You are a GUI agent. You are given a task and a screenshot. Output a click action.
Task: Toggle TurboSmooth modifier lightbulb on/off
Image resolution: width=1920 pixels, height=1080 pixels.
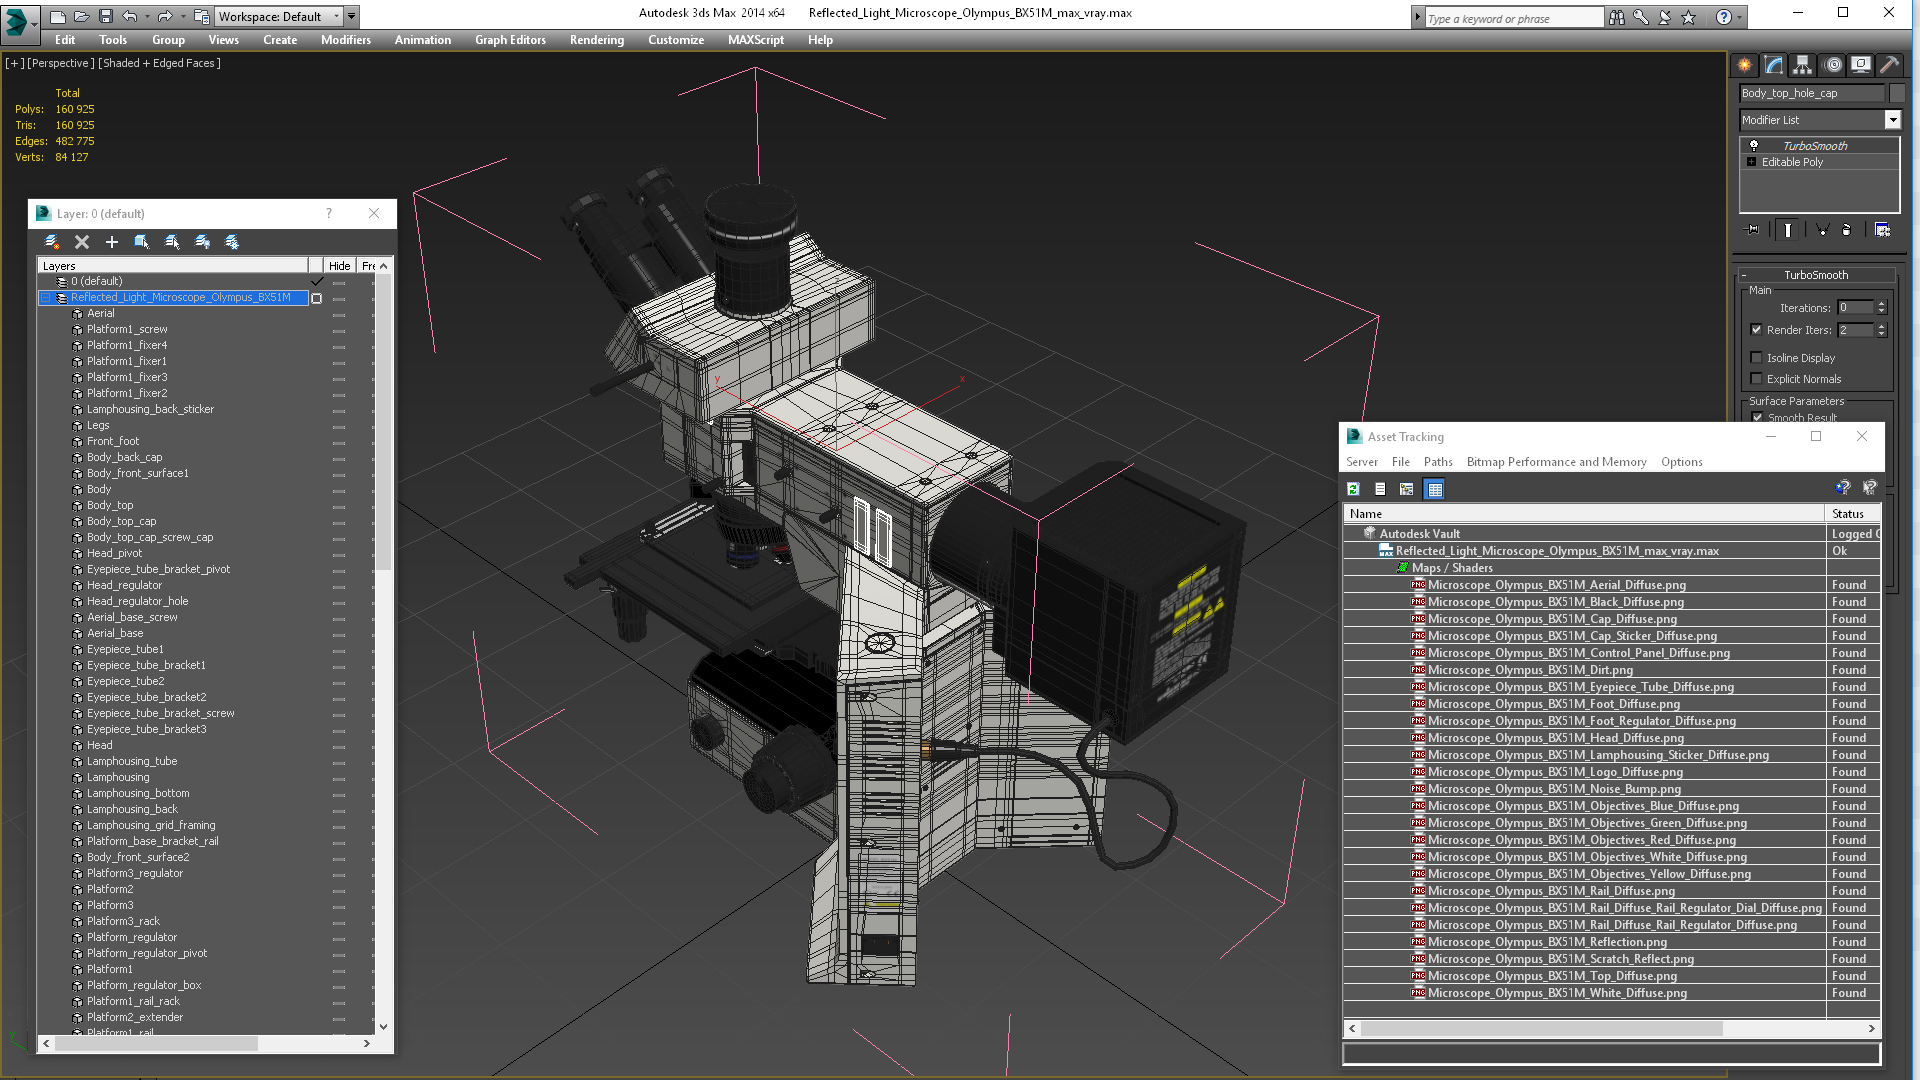coord(1754,146)
